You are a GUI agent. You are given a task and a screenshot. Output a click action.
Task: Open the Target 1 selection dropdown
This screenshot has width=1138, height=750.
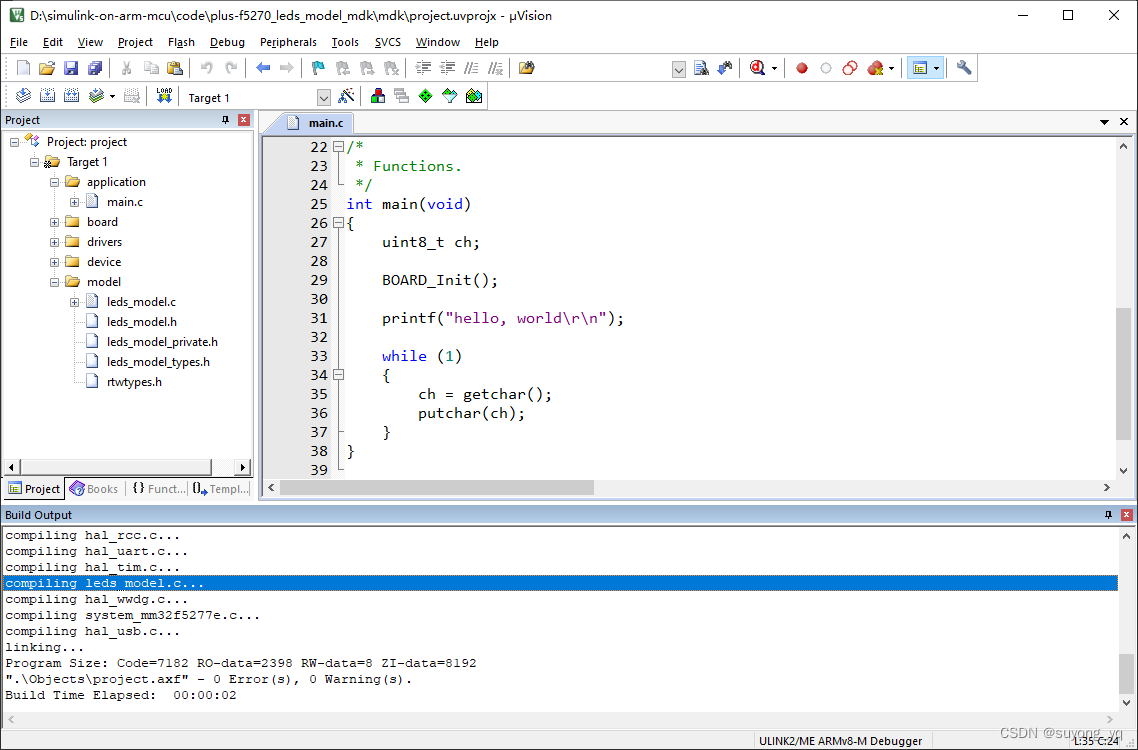coord(323,97)
